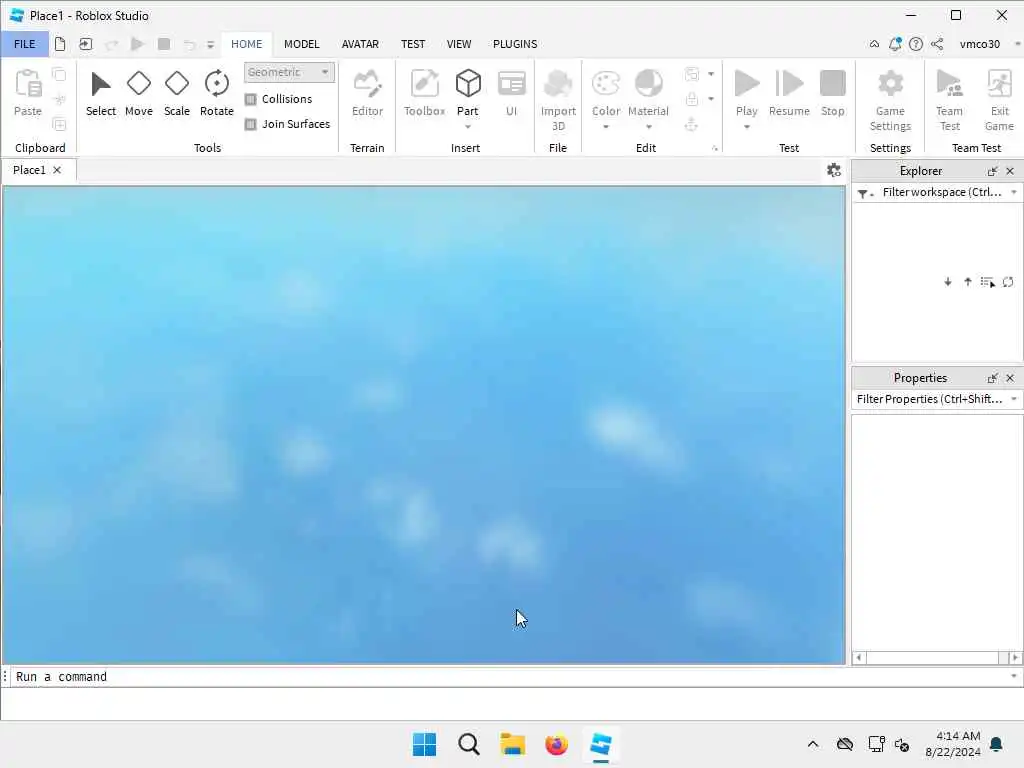Open the quick access toolbar customize arrow

pyautogui.click(x=210, y=44)
